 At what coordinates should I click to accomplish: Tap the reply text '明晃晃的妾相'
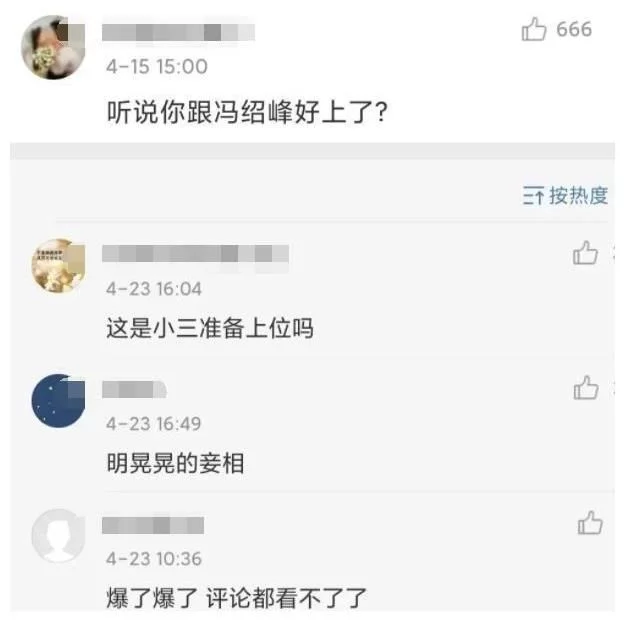pyautogui.click(x=175, y=463)
